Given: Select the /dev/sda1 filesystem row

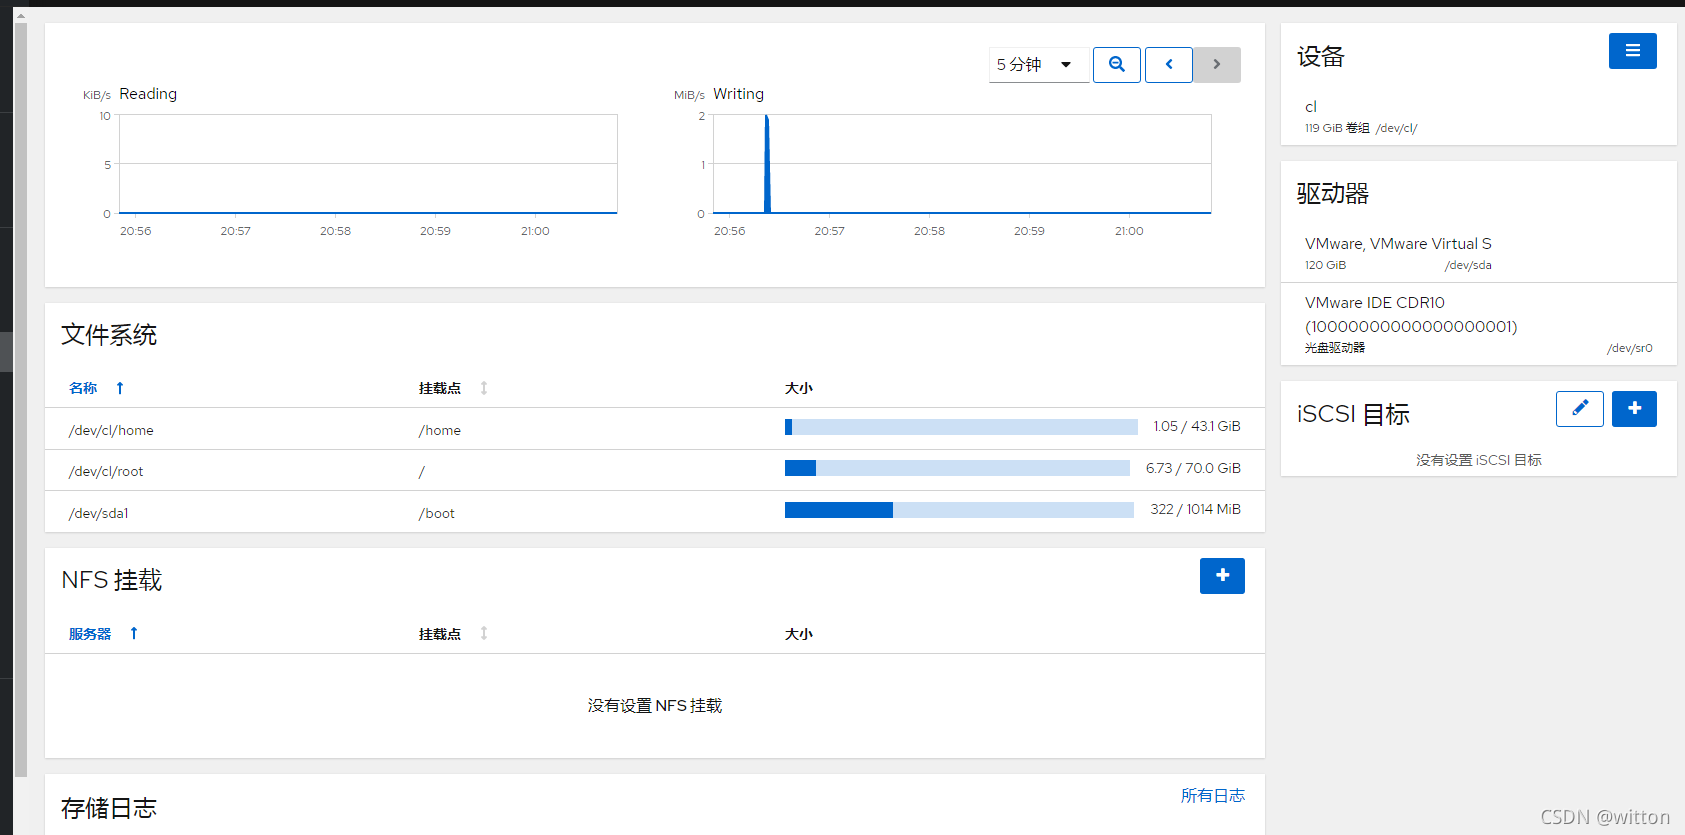Looking at the screenshot, I should point(655,512).
